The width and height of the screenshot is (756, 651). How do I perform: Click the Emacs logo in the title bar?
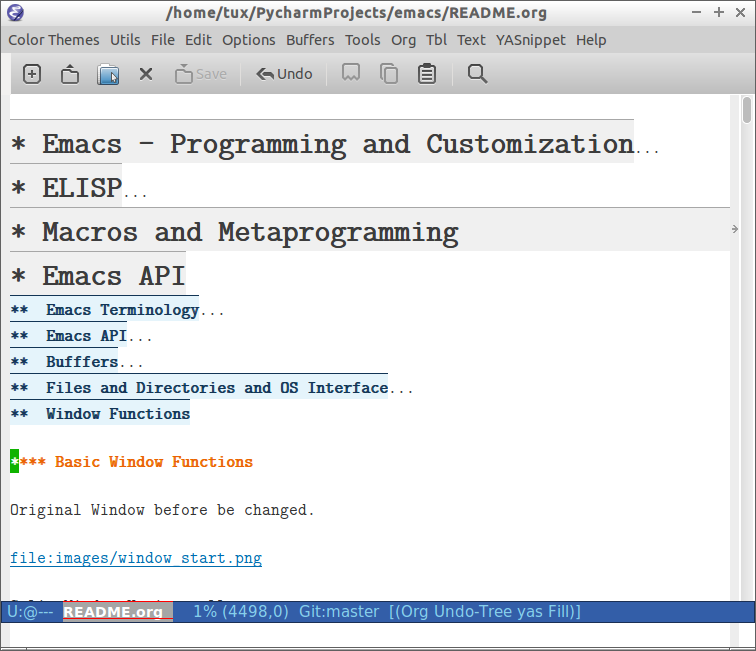coord(15,12)
